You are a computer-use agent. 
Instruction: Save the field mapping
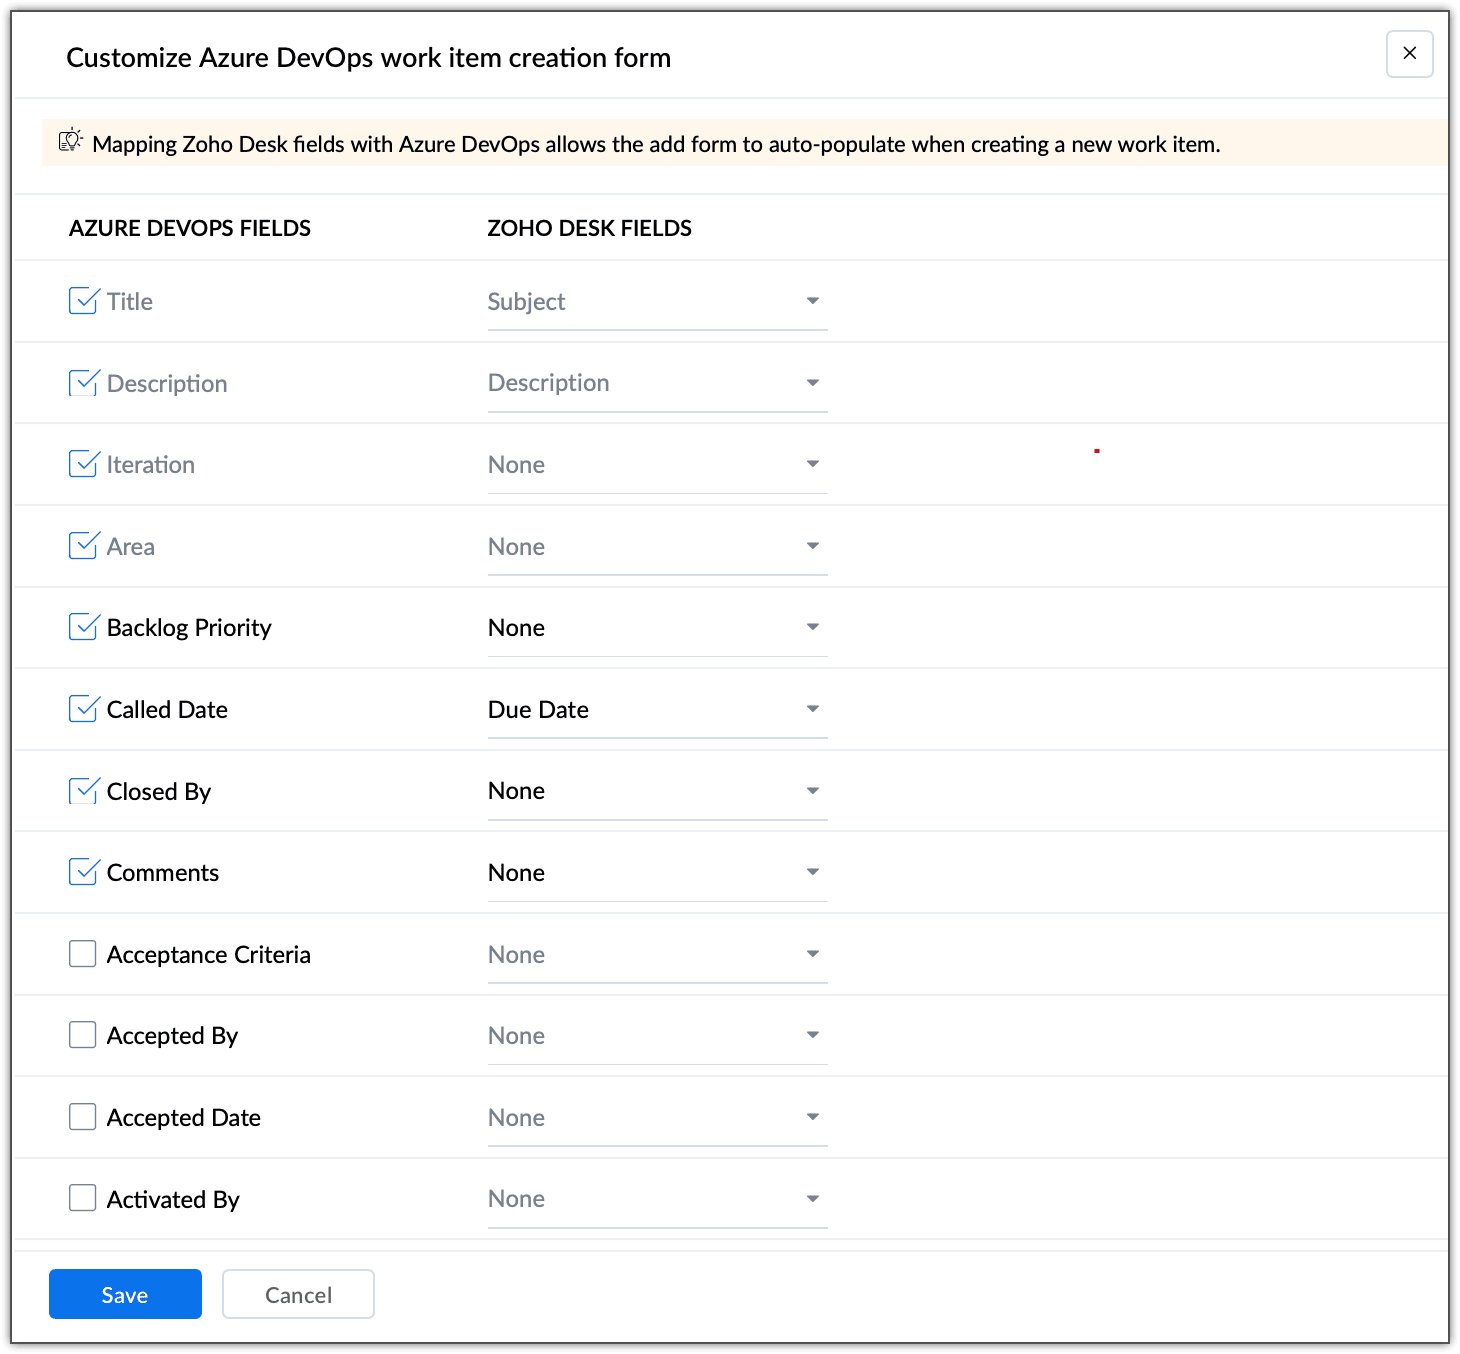(x=125, y=1295)
